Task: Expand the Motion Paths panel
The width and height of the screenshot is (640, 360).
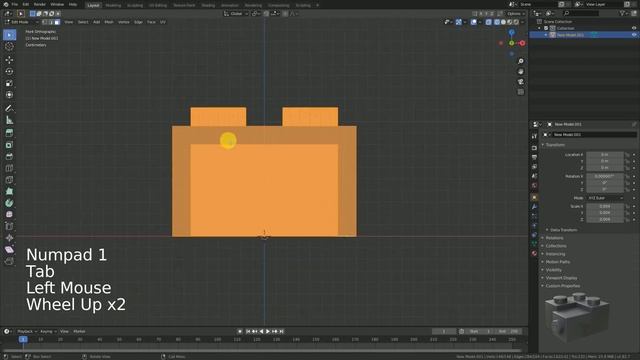Action: pos(557,262)
